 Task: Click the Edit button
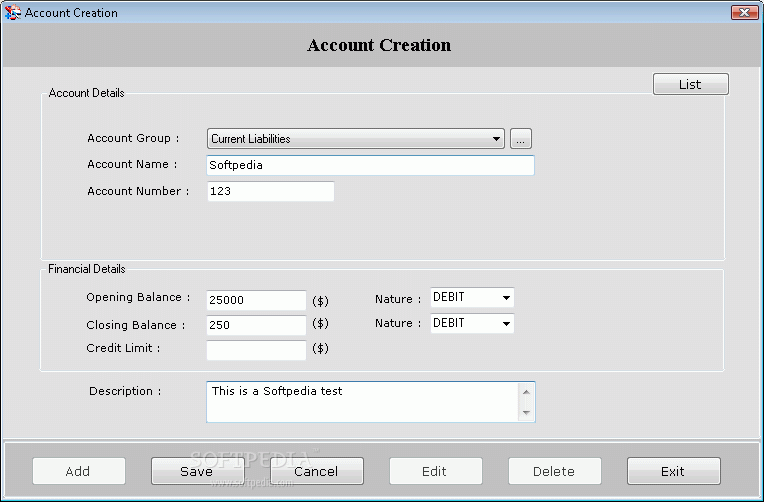click(x=436, y=471)
